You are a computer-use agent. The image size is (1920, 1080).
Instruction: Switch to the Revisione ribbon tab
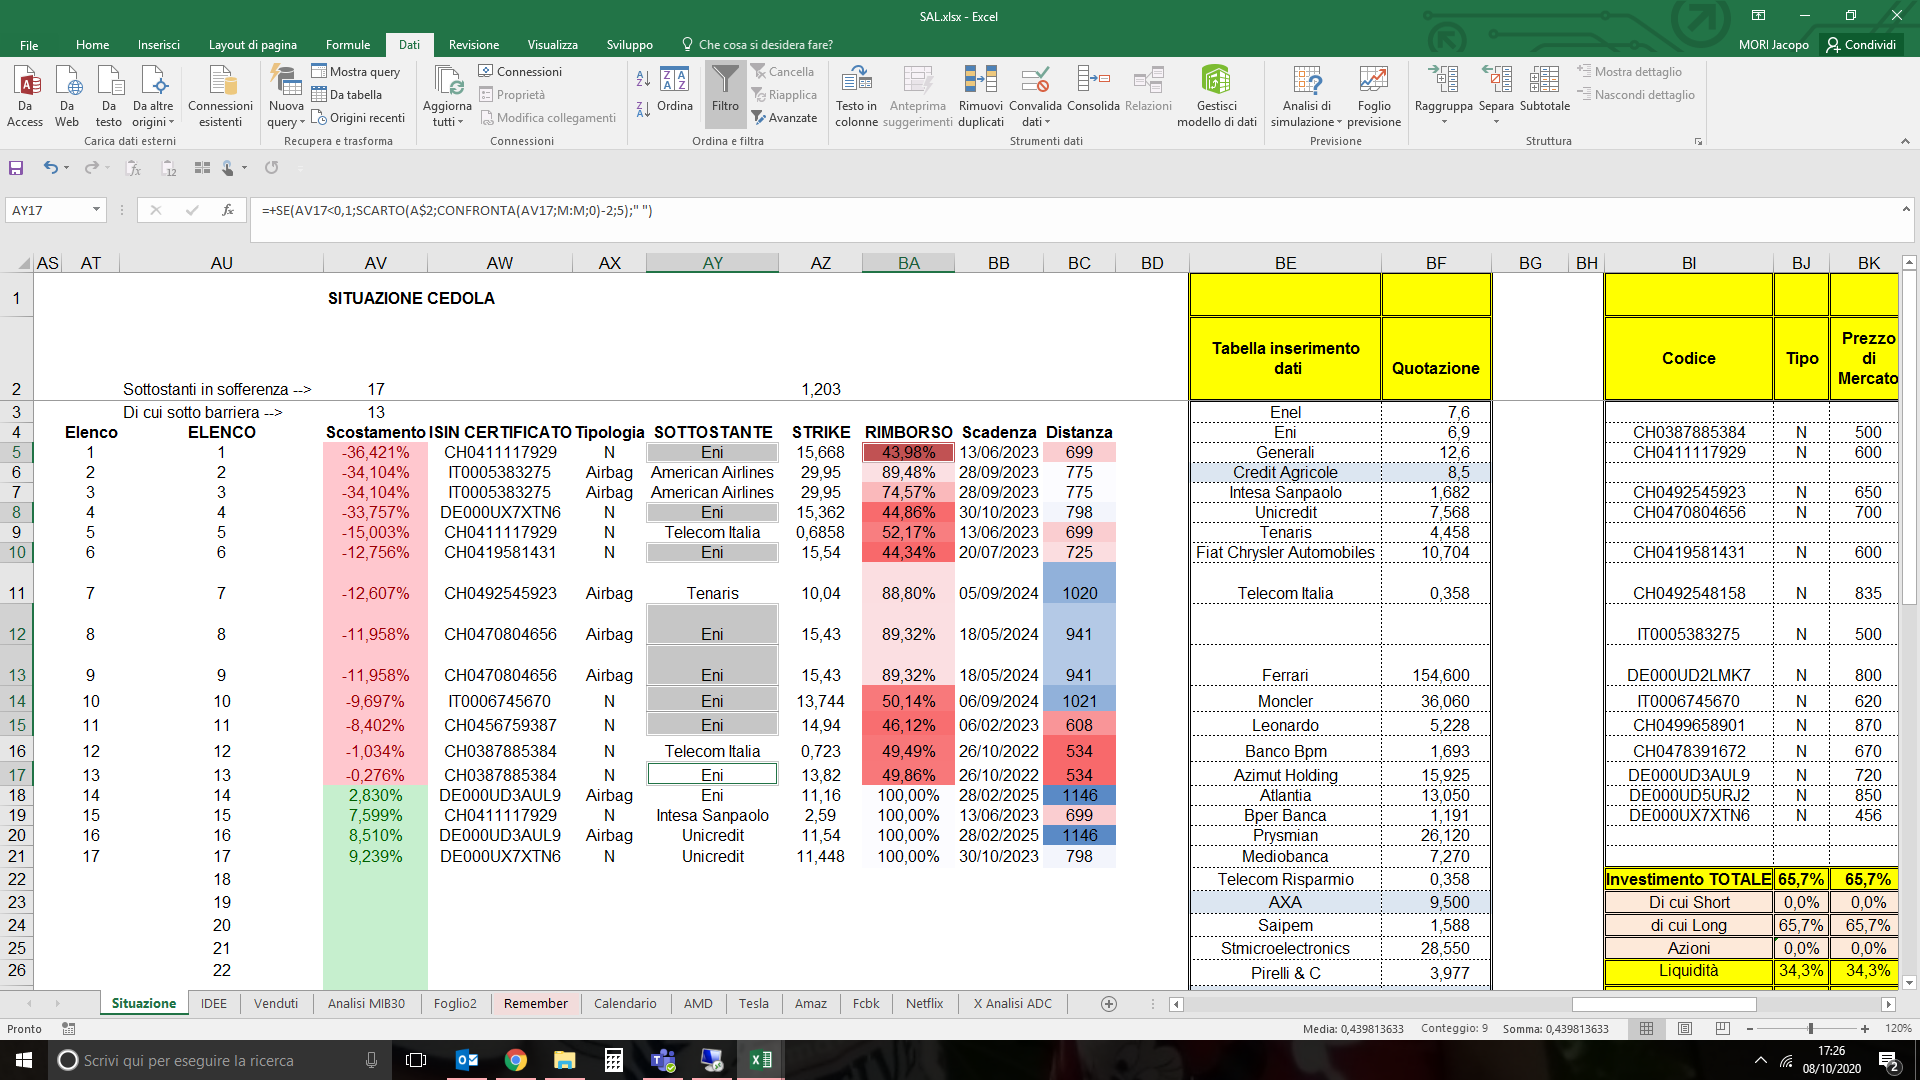(474, 45)
